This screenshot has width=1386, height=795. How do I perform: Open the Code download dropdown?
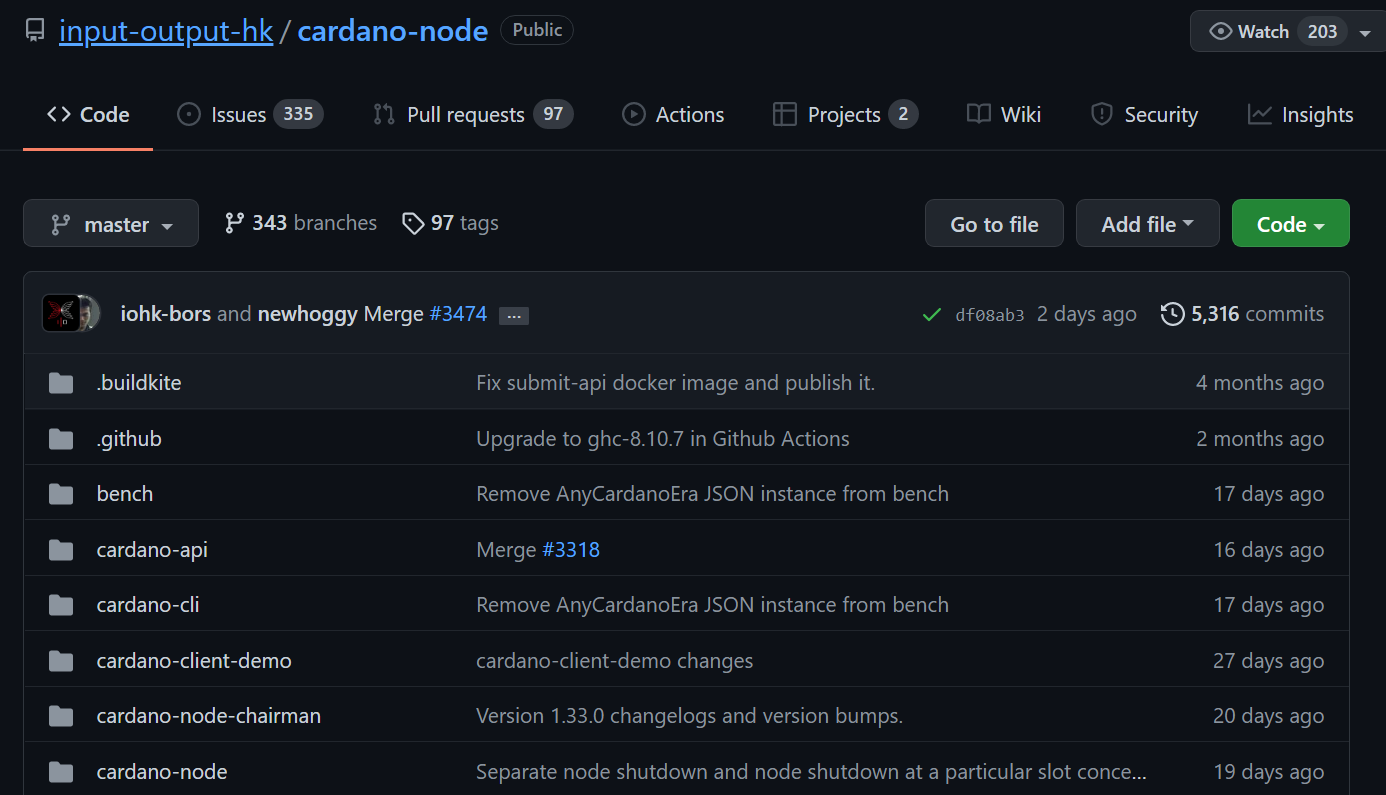point(1290,223)
